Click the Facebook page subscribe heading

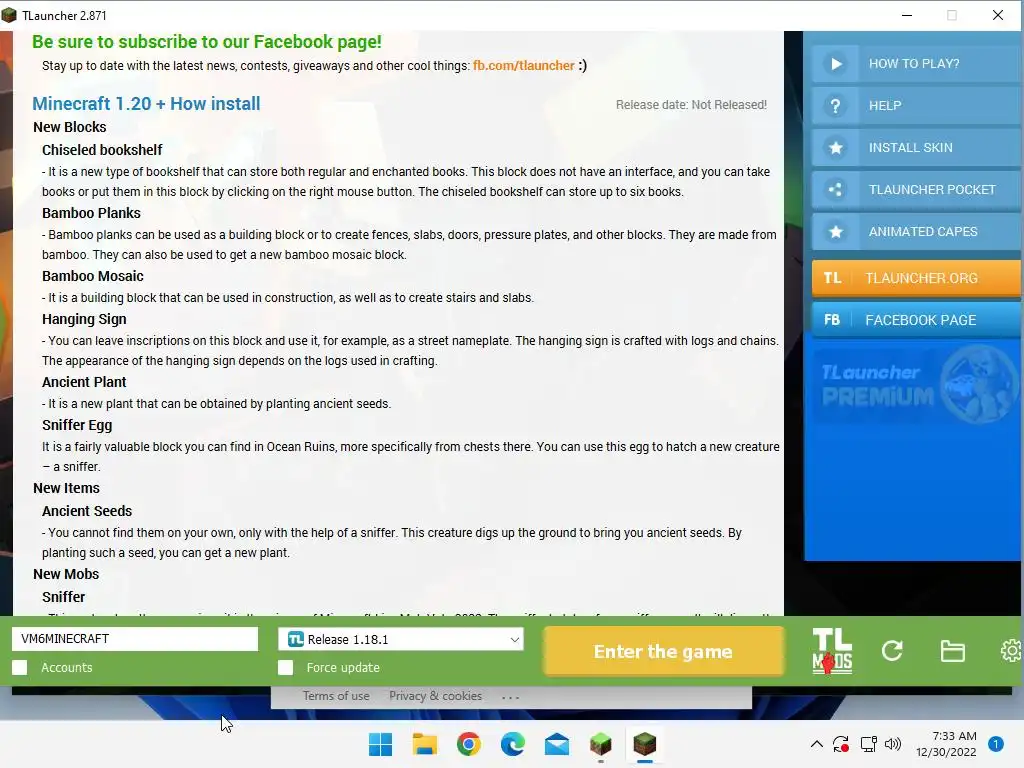[206, 42]
